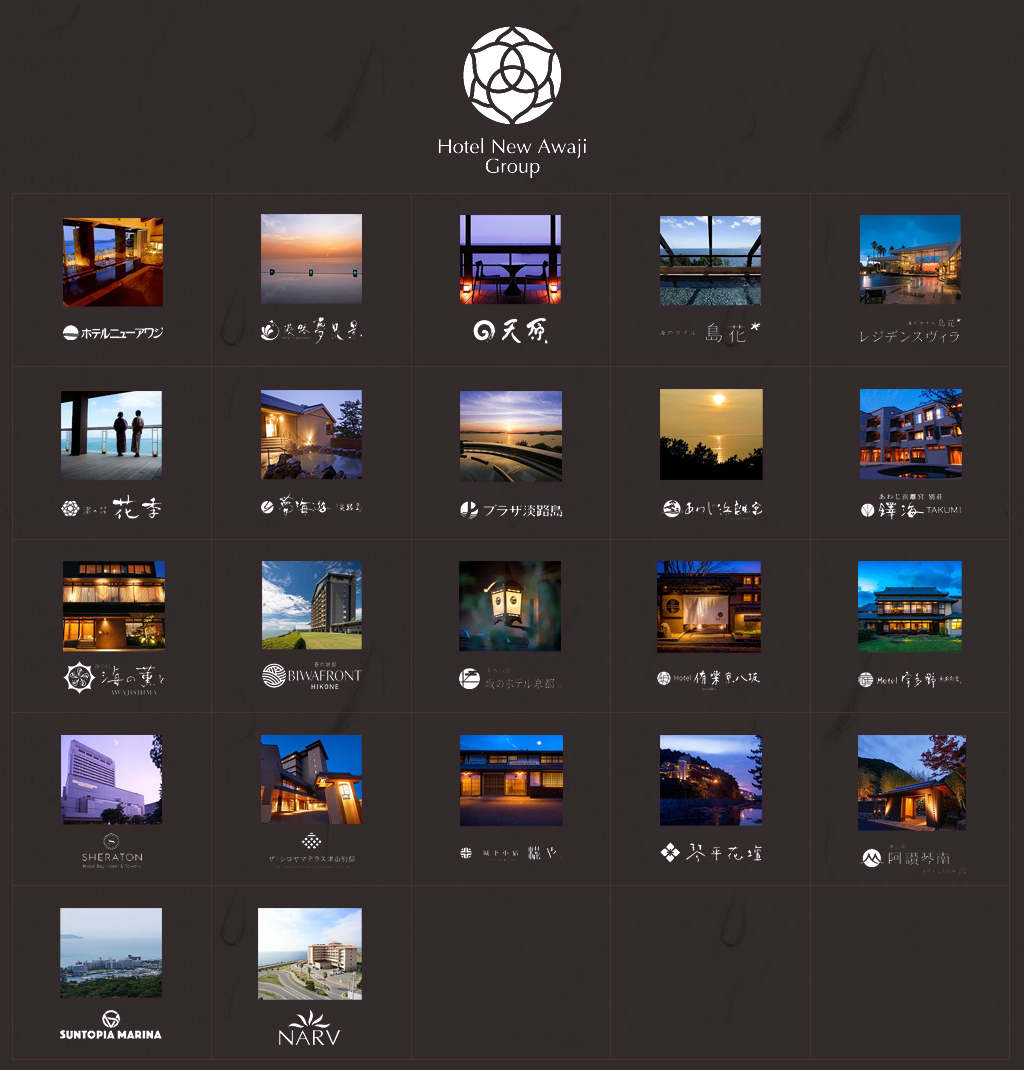Click the Hotel New Awaji Group title text
Viewport: 1024px width, 1070px height.
512,156
